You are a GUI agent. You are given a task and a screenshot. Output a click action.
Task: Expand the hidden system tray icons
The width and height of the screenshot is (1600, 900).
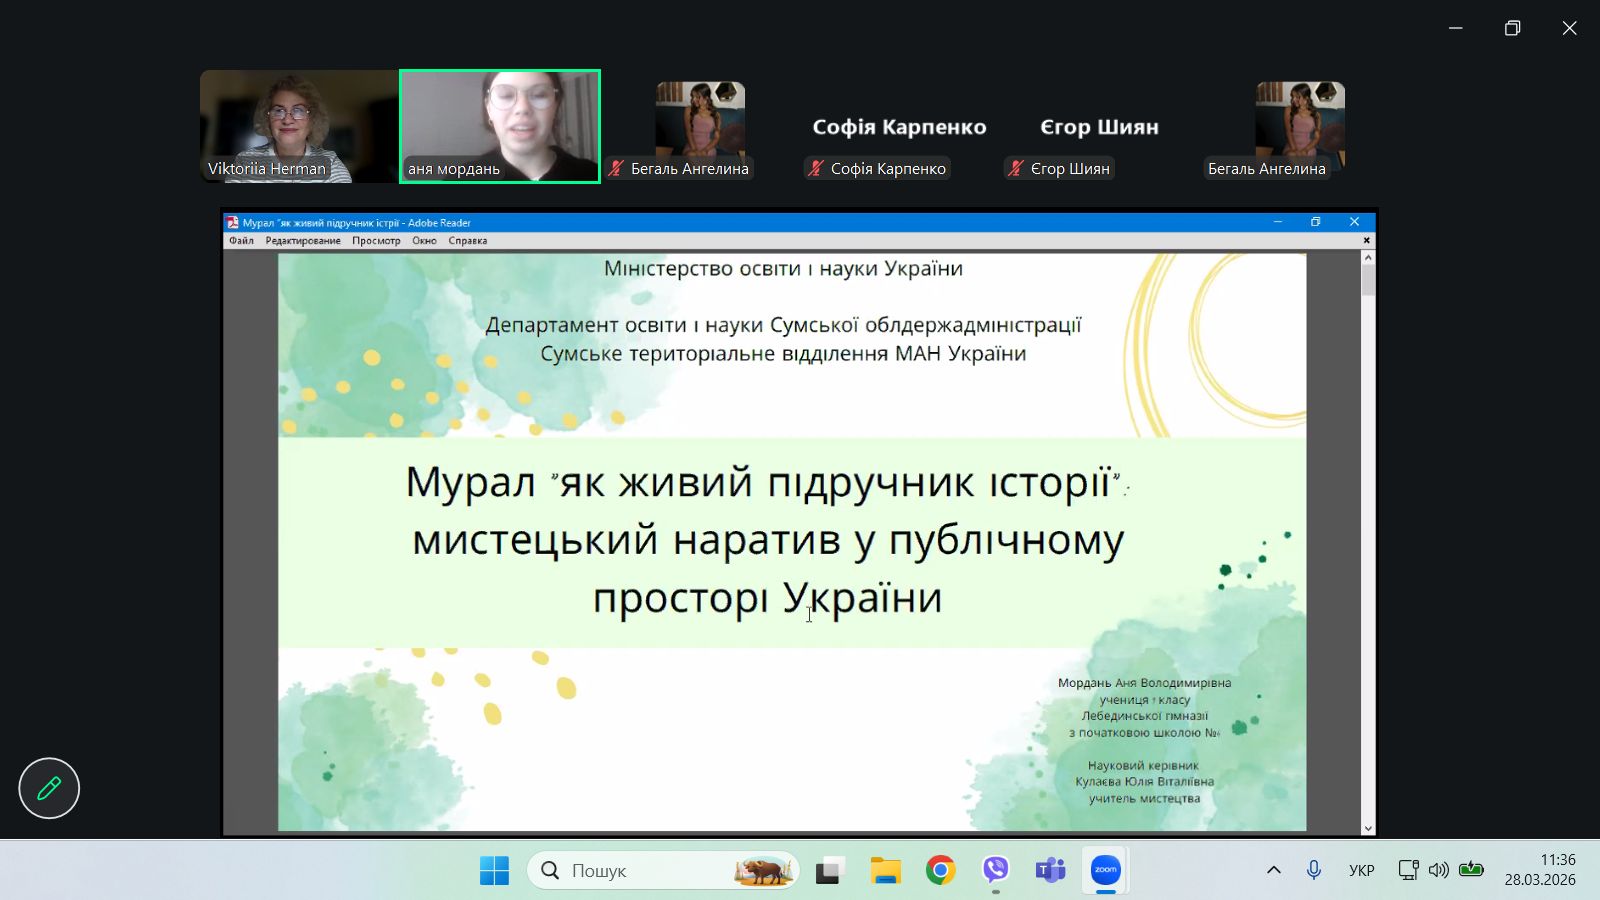click(1274, 870)
